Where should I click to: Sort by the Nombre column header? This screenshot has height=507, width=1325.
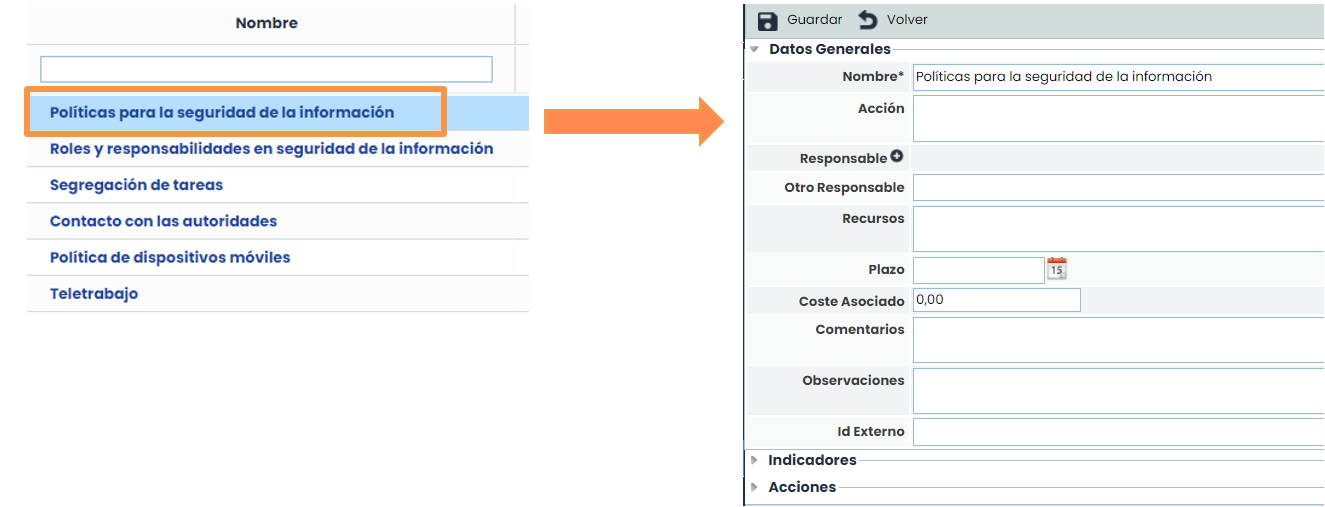click(x=266, y=23)
